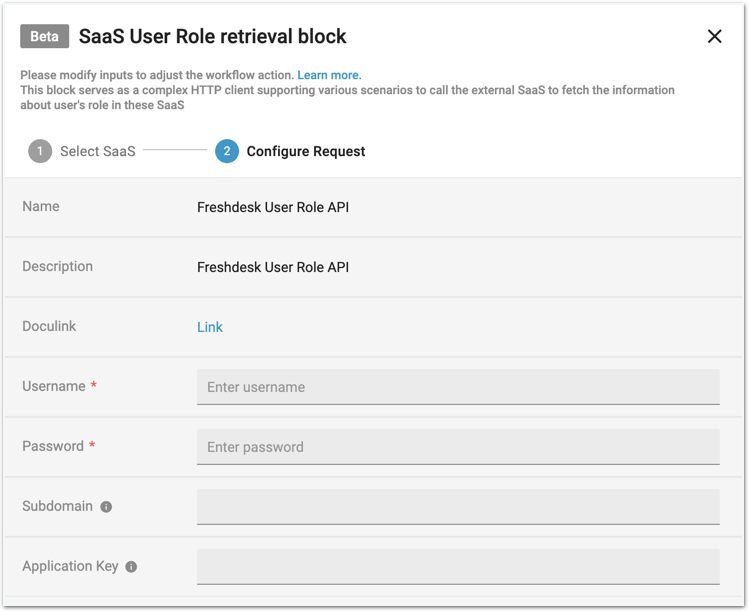This screenshot has height=611, width=749.
Task: Select the Configure Request step label
Action: click(305, 151)
